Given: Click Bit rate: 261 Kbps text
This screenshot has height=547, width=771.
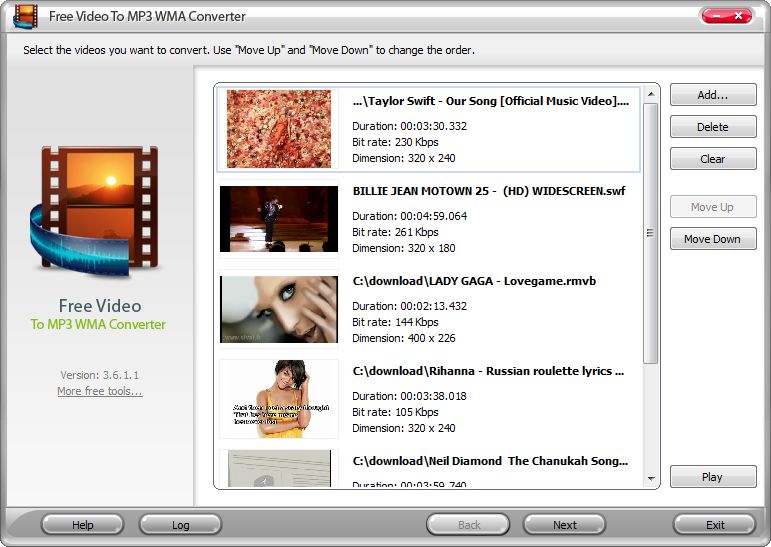Looking at the screenshot, I should (x=395, y=232).
